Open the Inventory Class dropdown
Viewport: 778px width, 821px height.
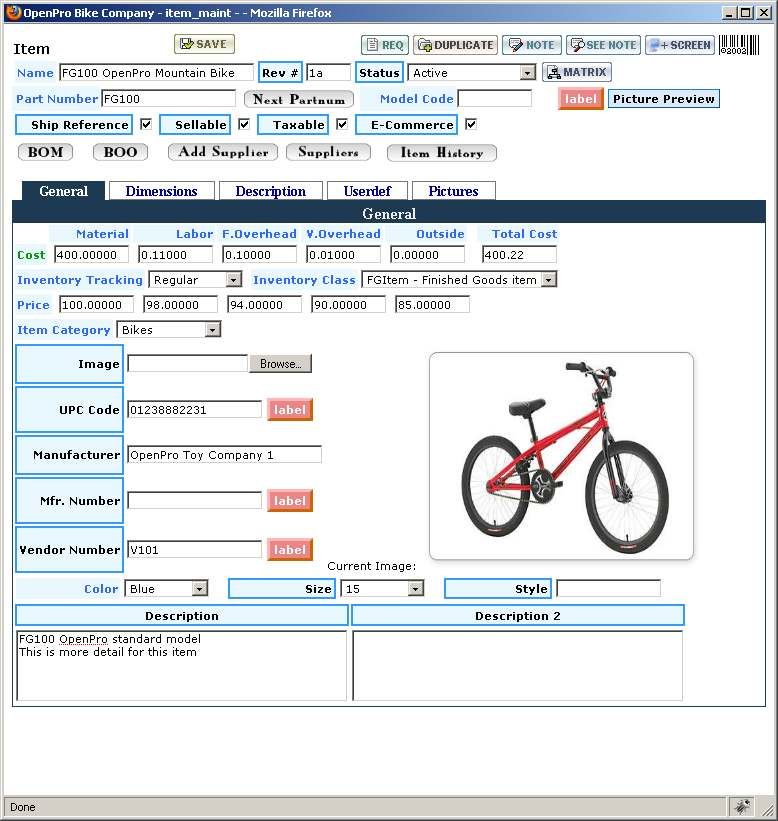click(x=548, y=280)
